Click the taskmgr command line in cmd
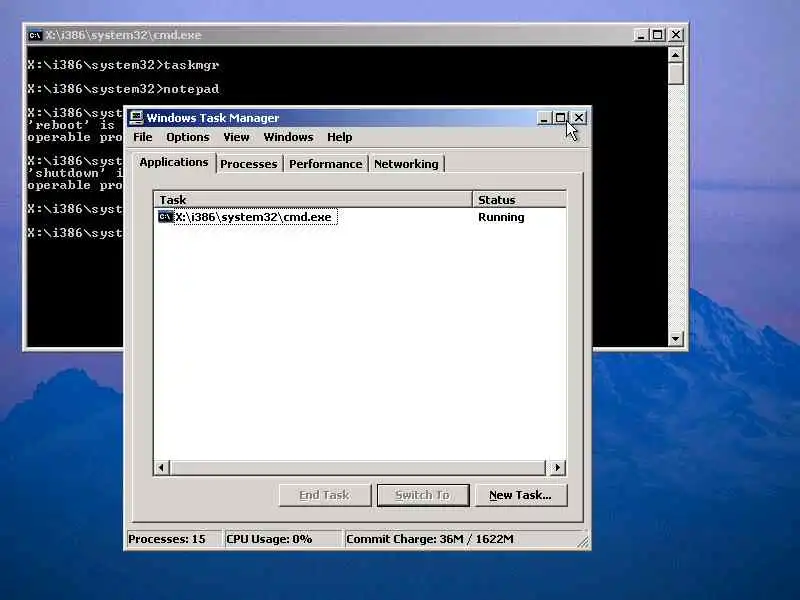This screenshot has height=600, width=800. coord(123,65)
